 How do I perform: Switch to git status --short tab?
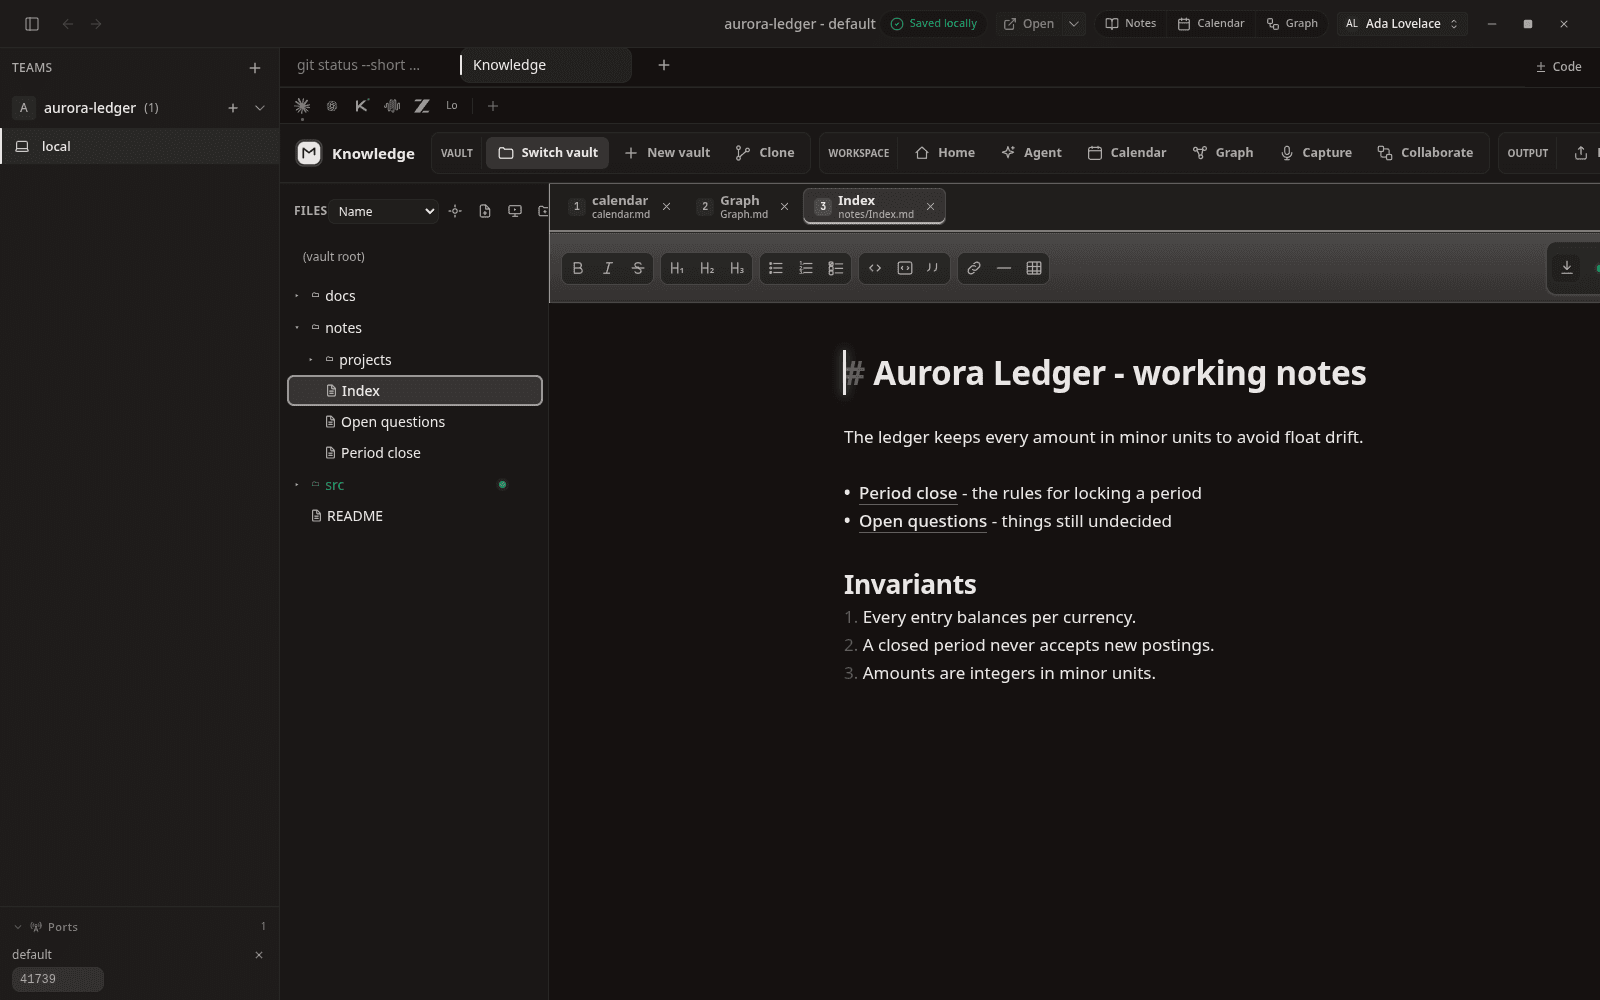[x=358, y=65]
